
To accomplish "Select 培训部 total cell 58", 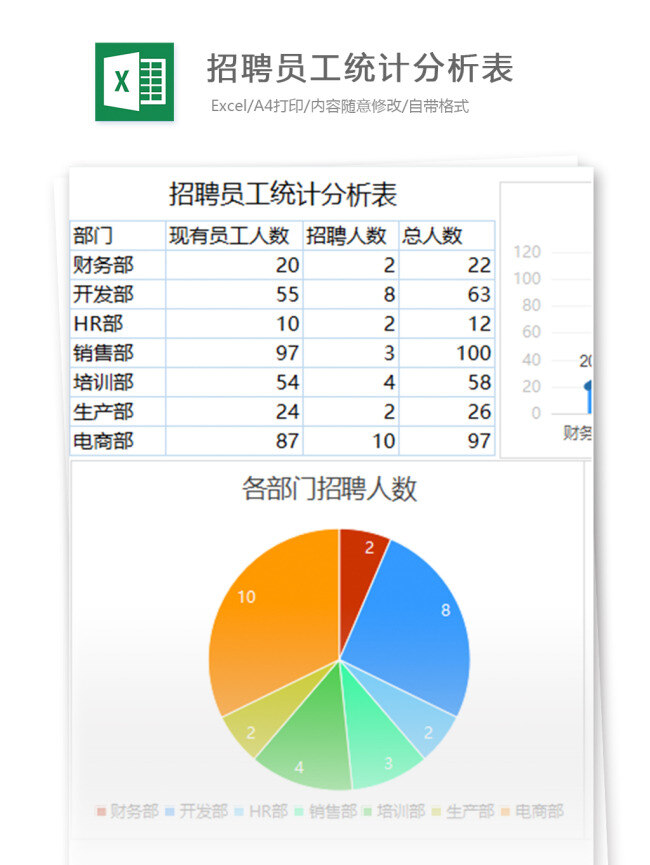I will [446, 382].
